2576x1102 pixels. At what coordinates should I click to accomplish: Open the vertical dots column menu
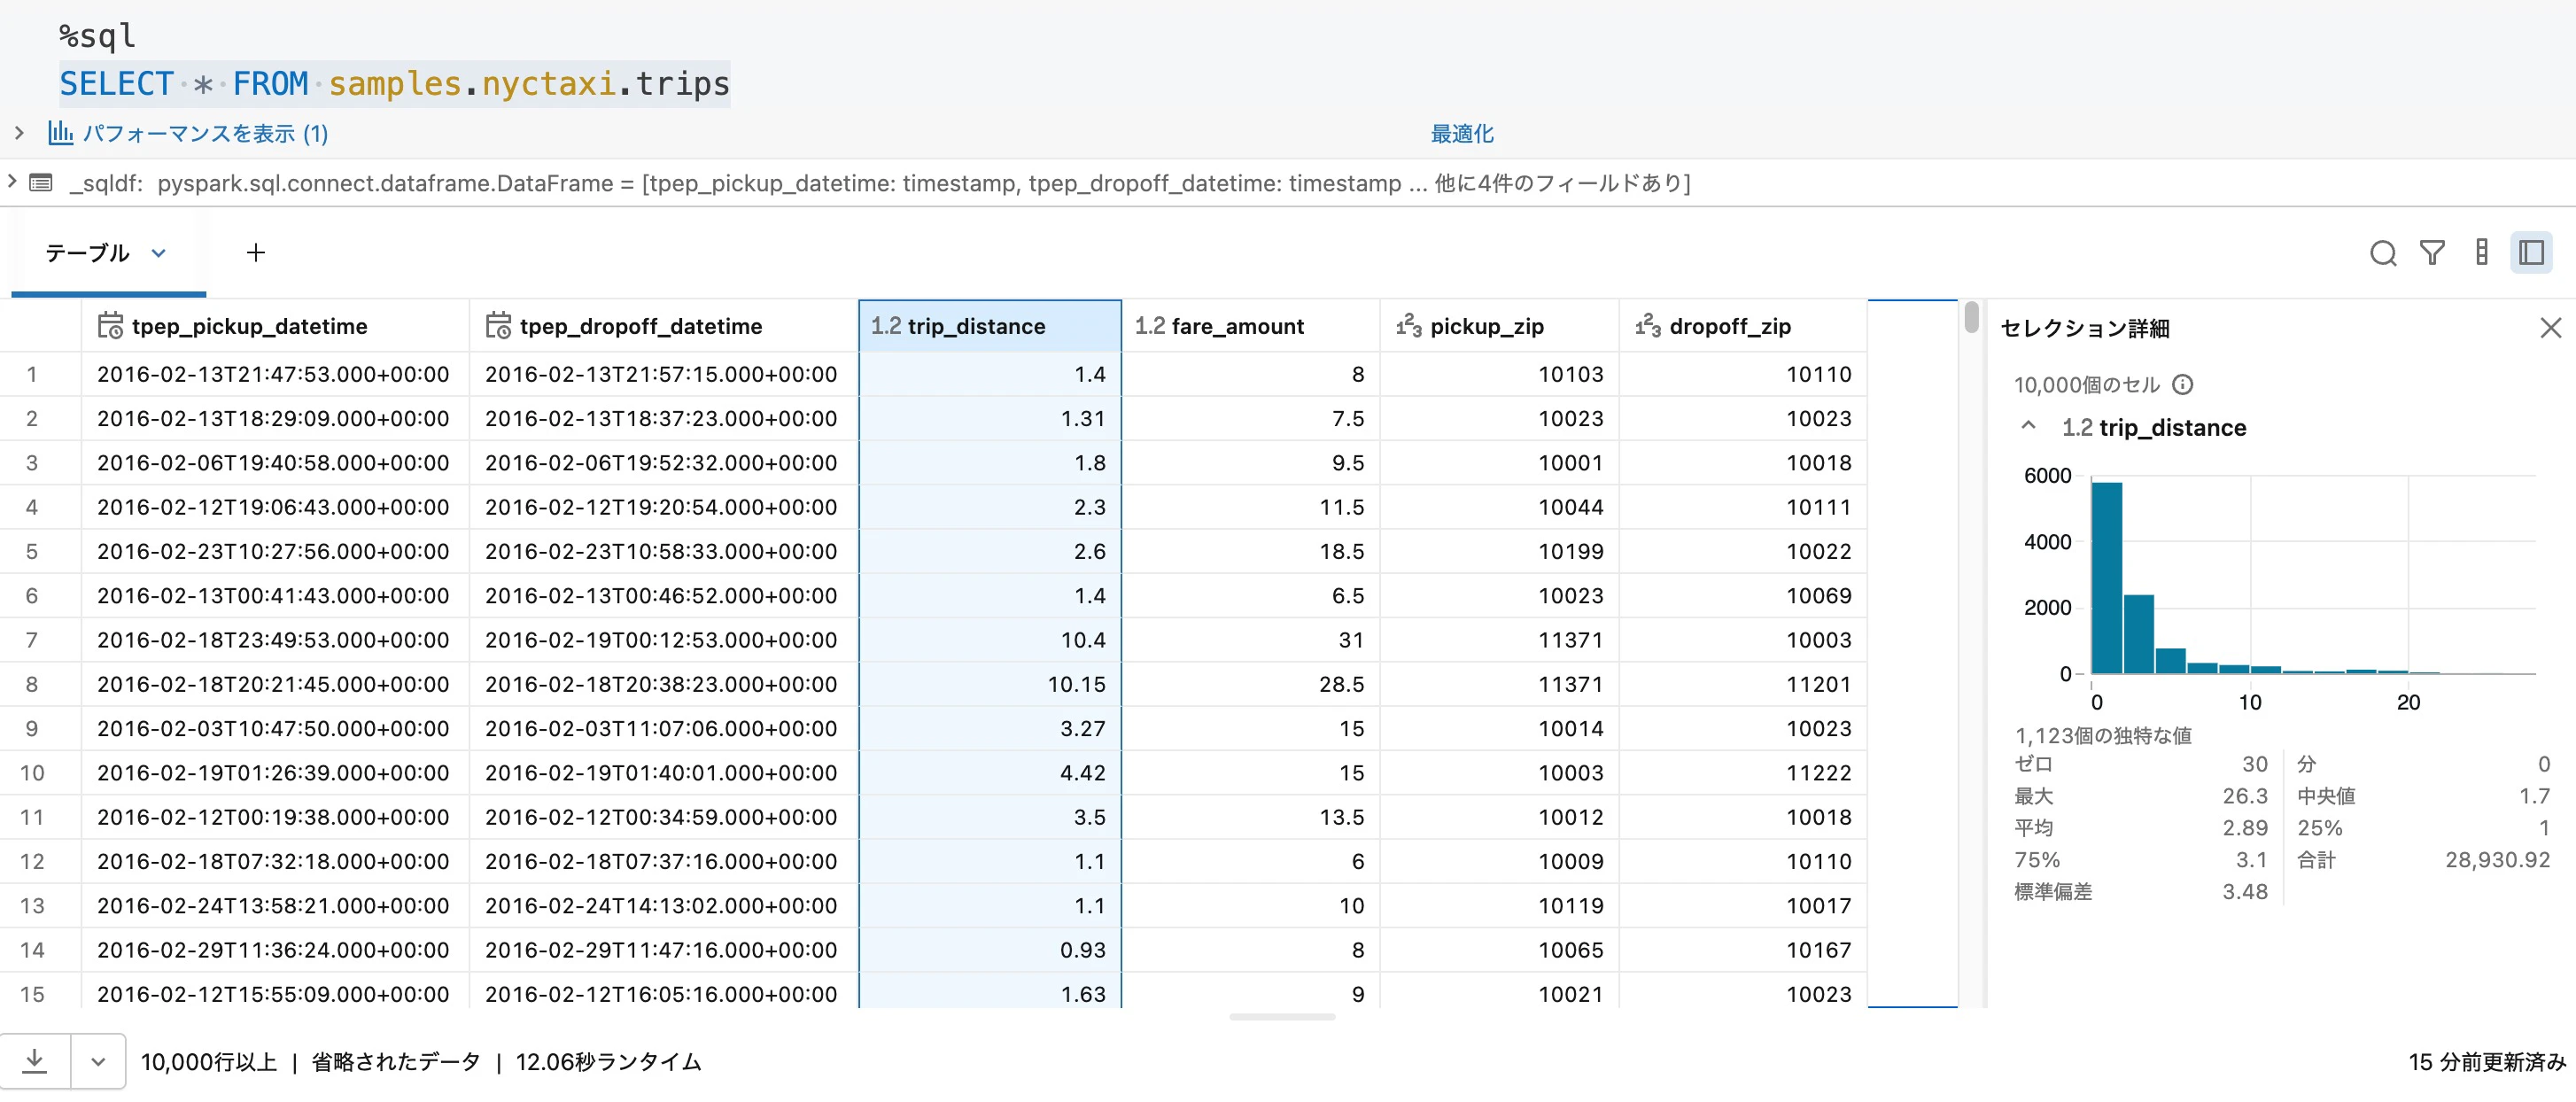click(x=2482, y=253)
